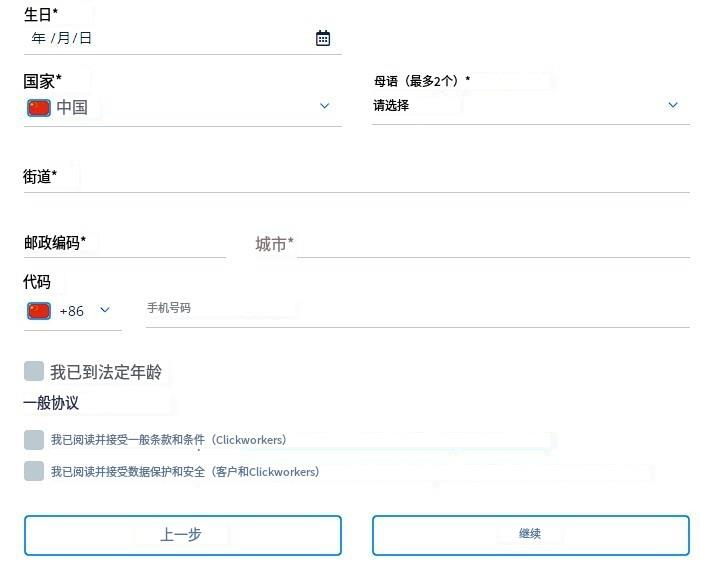Click the China flag beside +86 code
The image size is (701, 566).
tap(39, 311)
